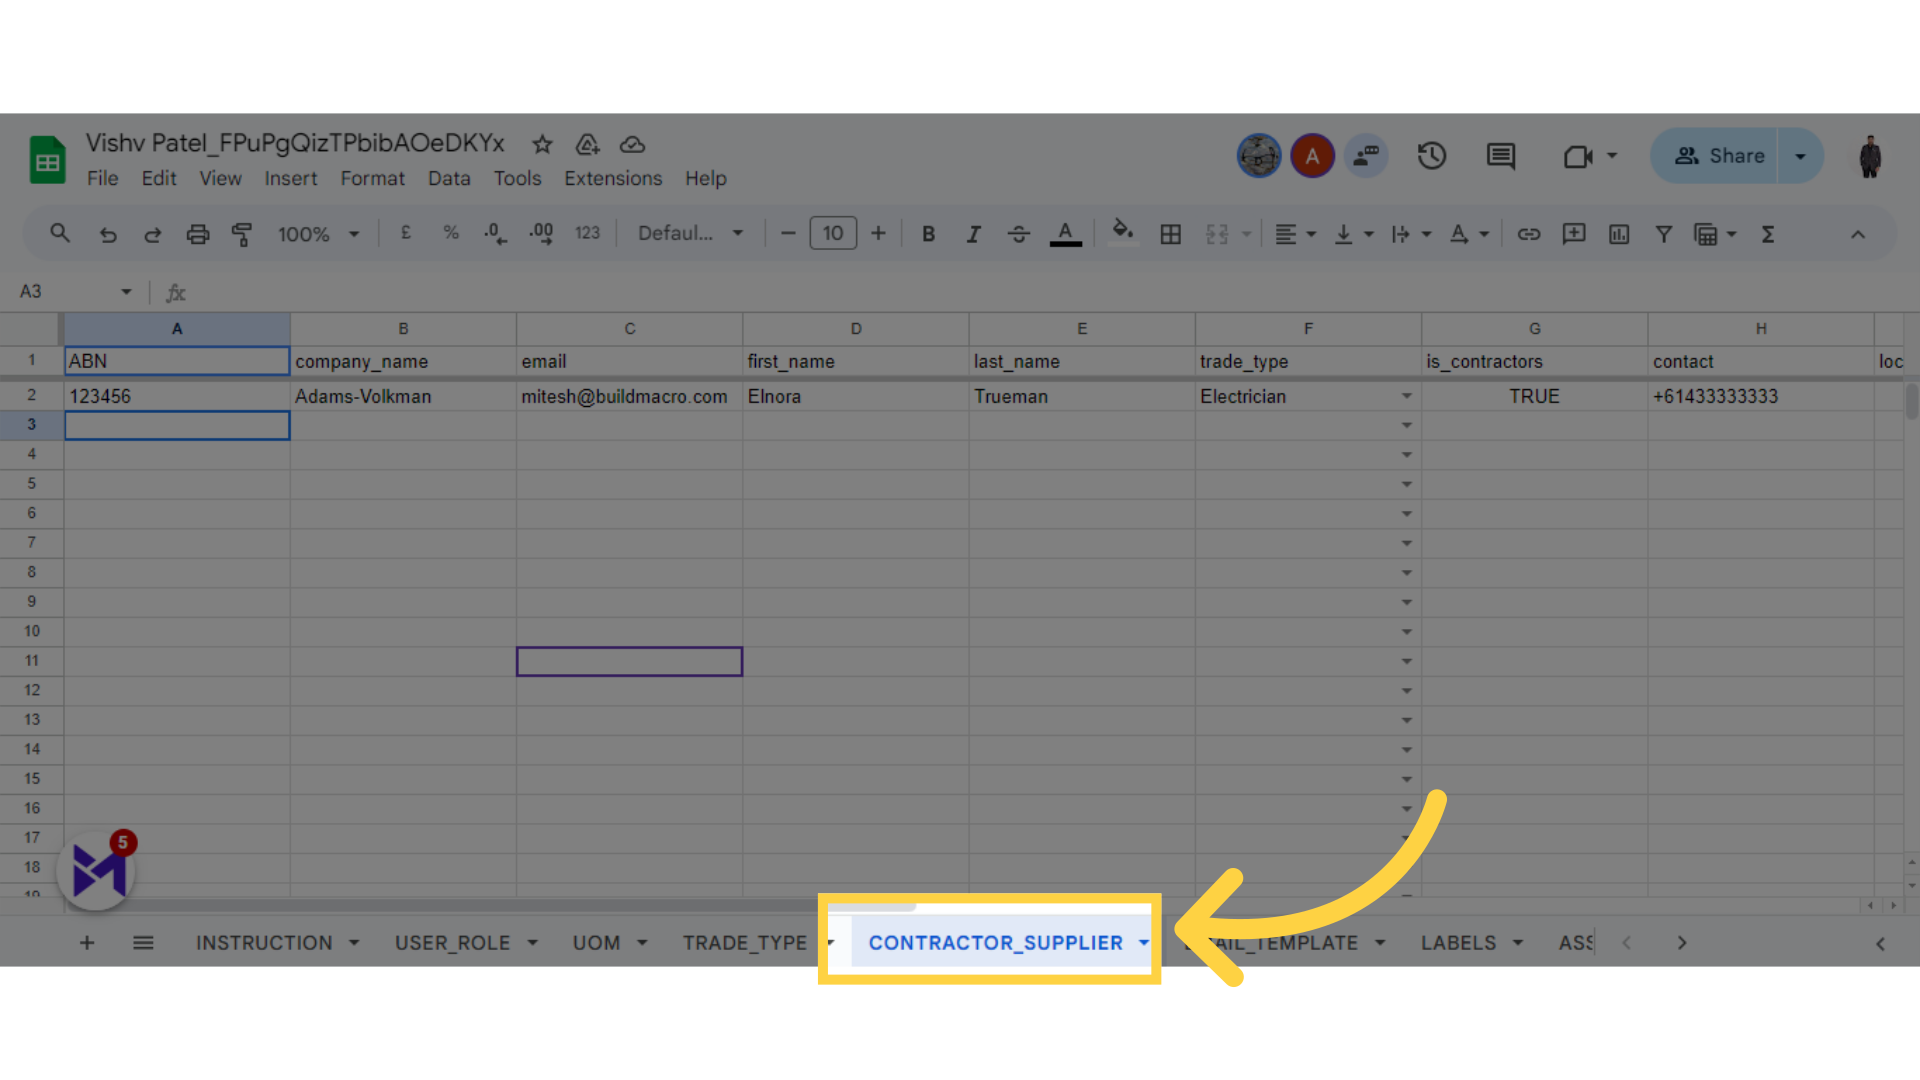
Task: Insert a comment from toolbar
Action: pyautogui.click(x=1574, y=234)
